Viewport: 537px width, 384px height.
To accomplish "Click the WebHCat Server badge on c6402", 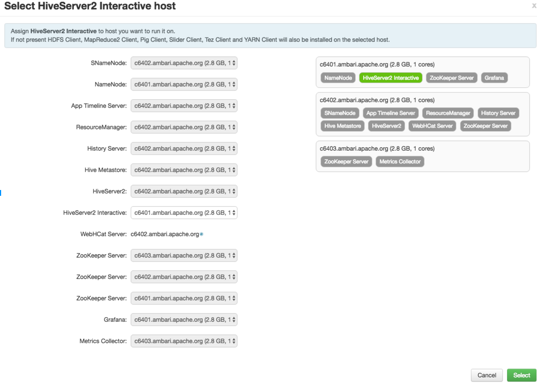I will click(x=432, y=126).
